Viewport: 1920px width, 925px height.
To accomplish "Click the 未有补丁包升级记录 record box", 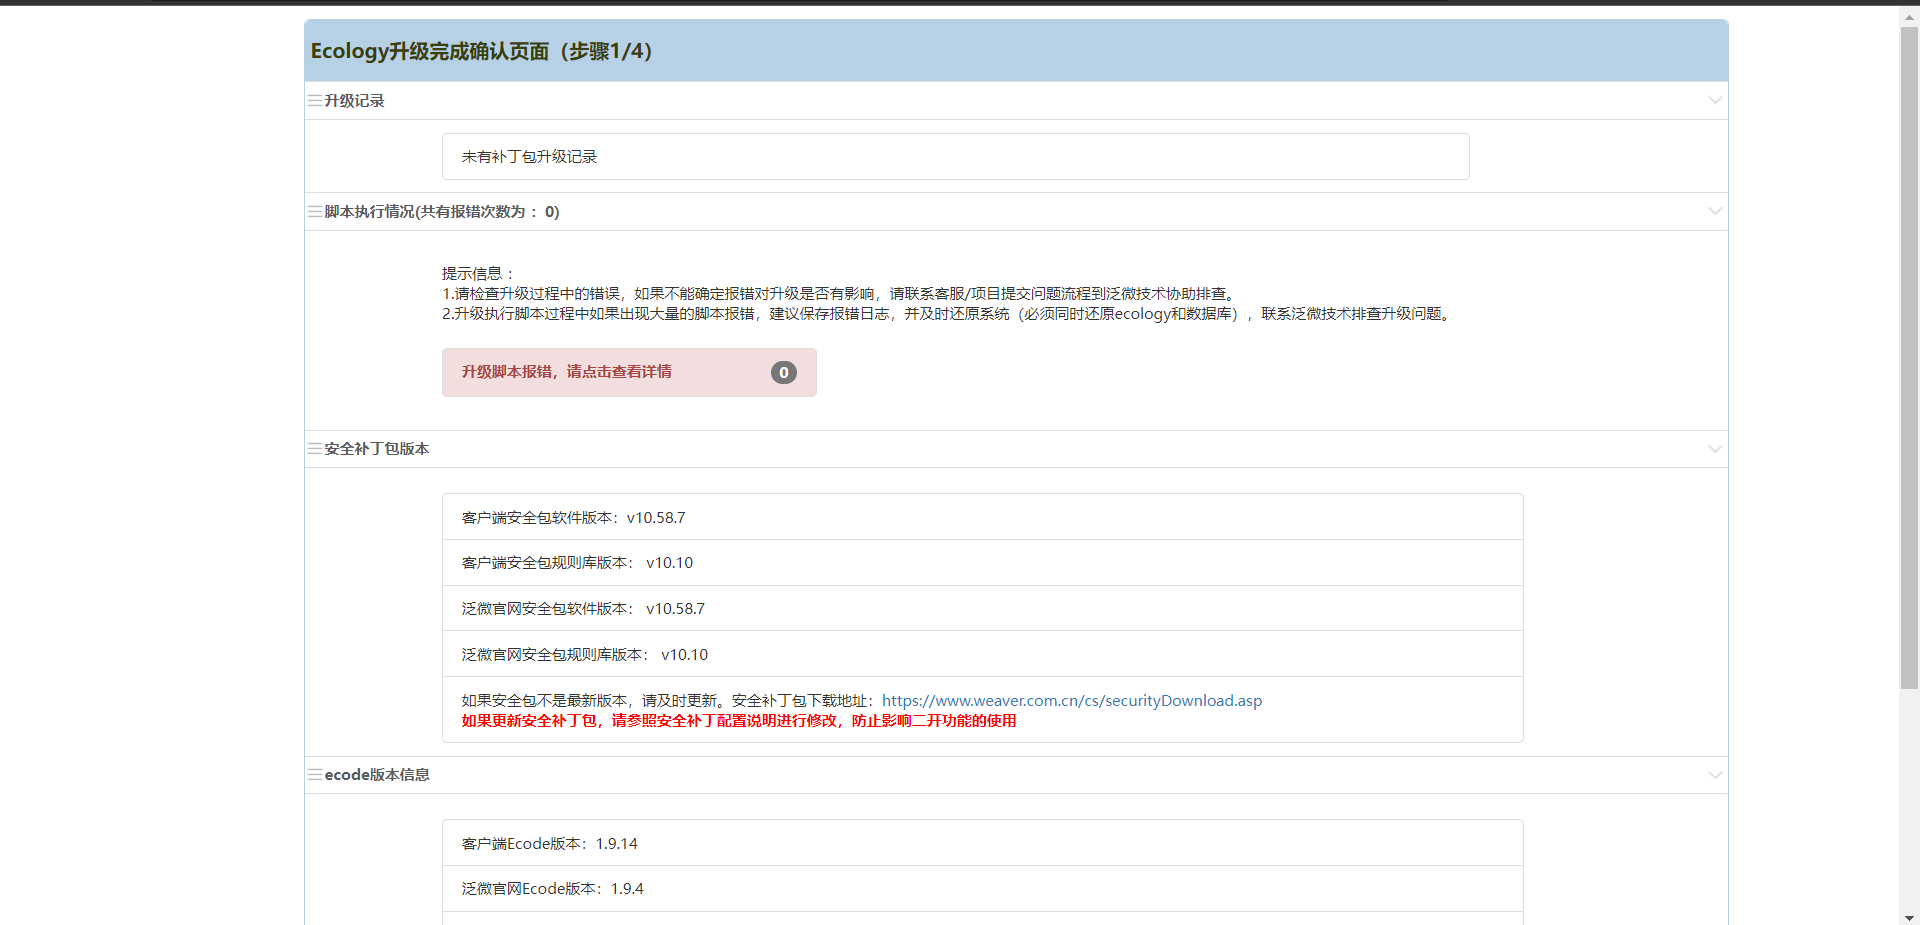I will coord(955,157).
